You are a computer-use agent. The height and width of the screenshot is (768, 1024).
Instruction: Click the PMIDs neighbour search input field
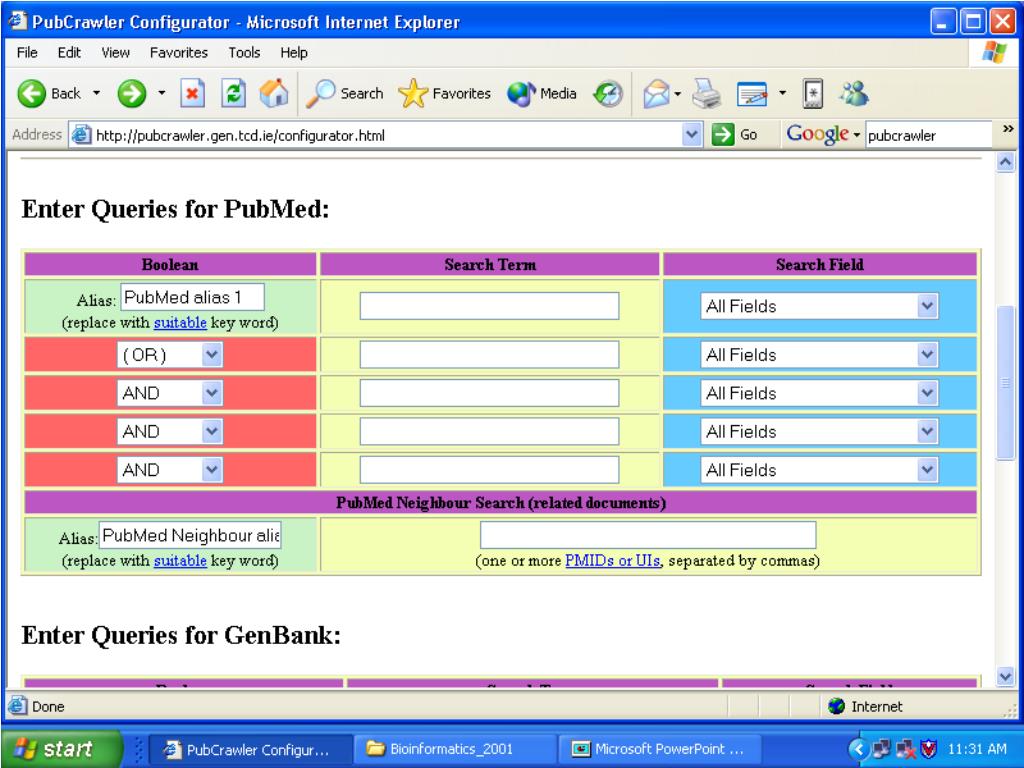coord(648,535)
